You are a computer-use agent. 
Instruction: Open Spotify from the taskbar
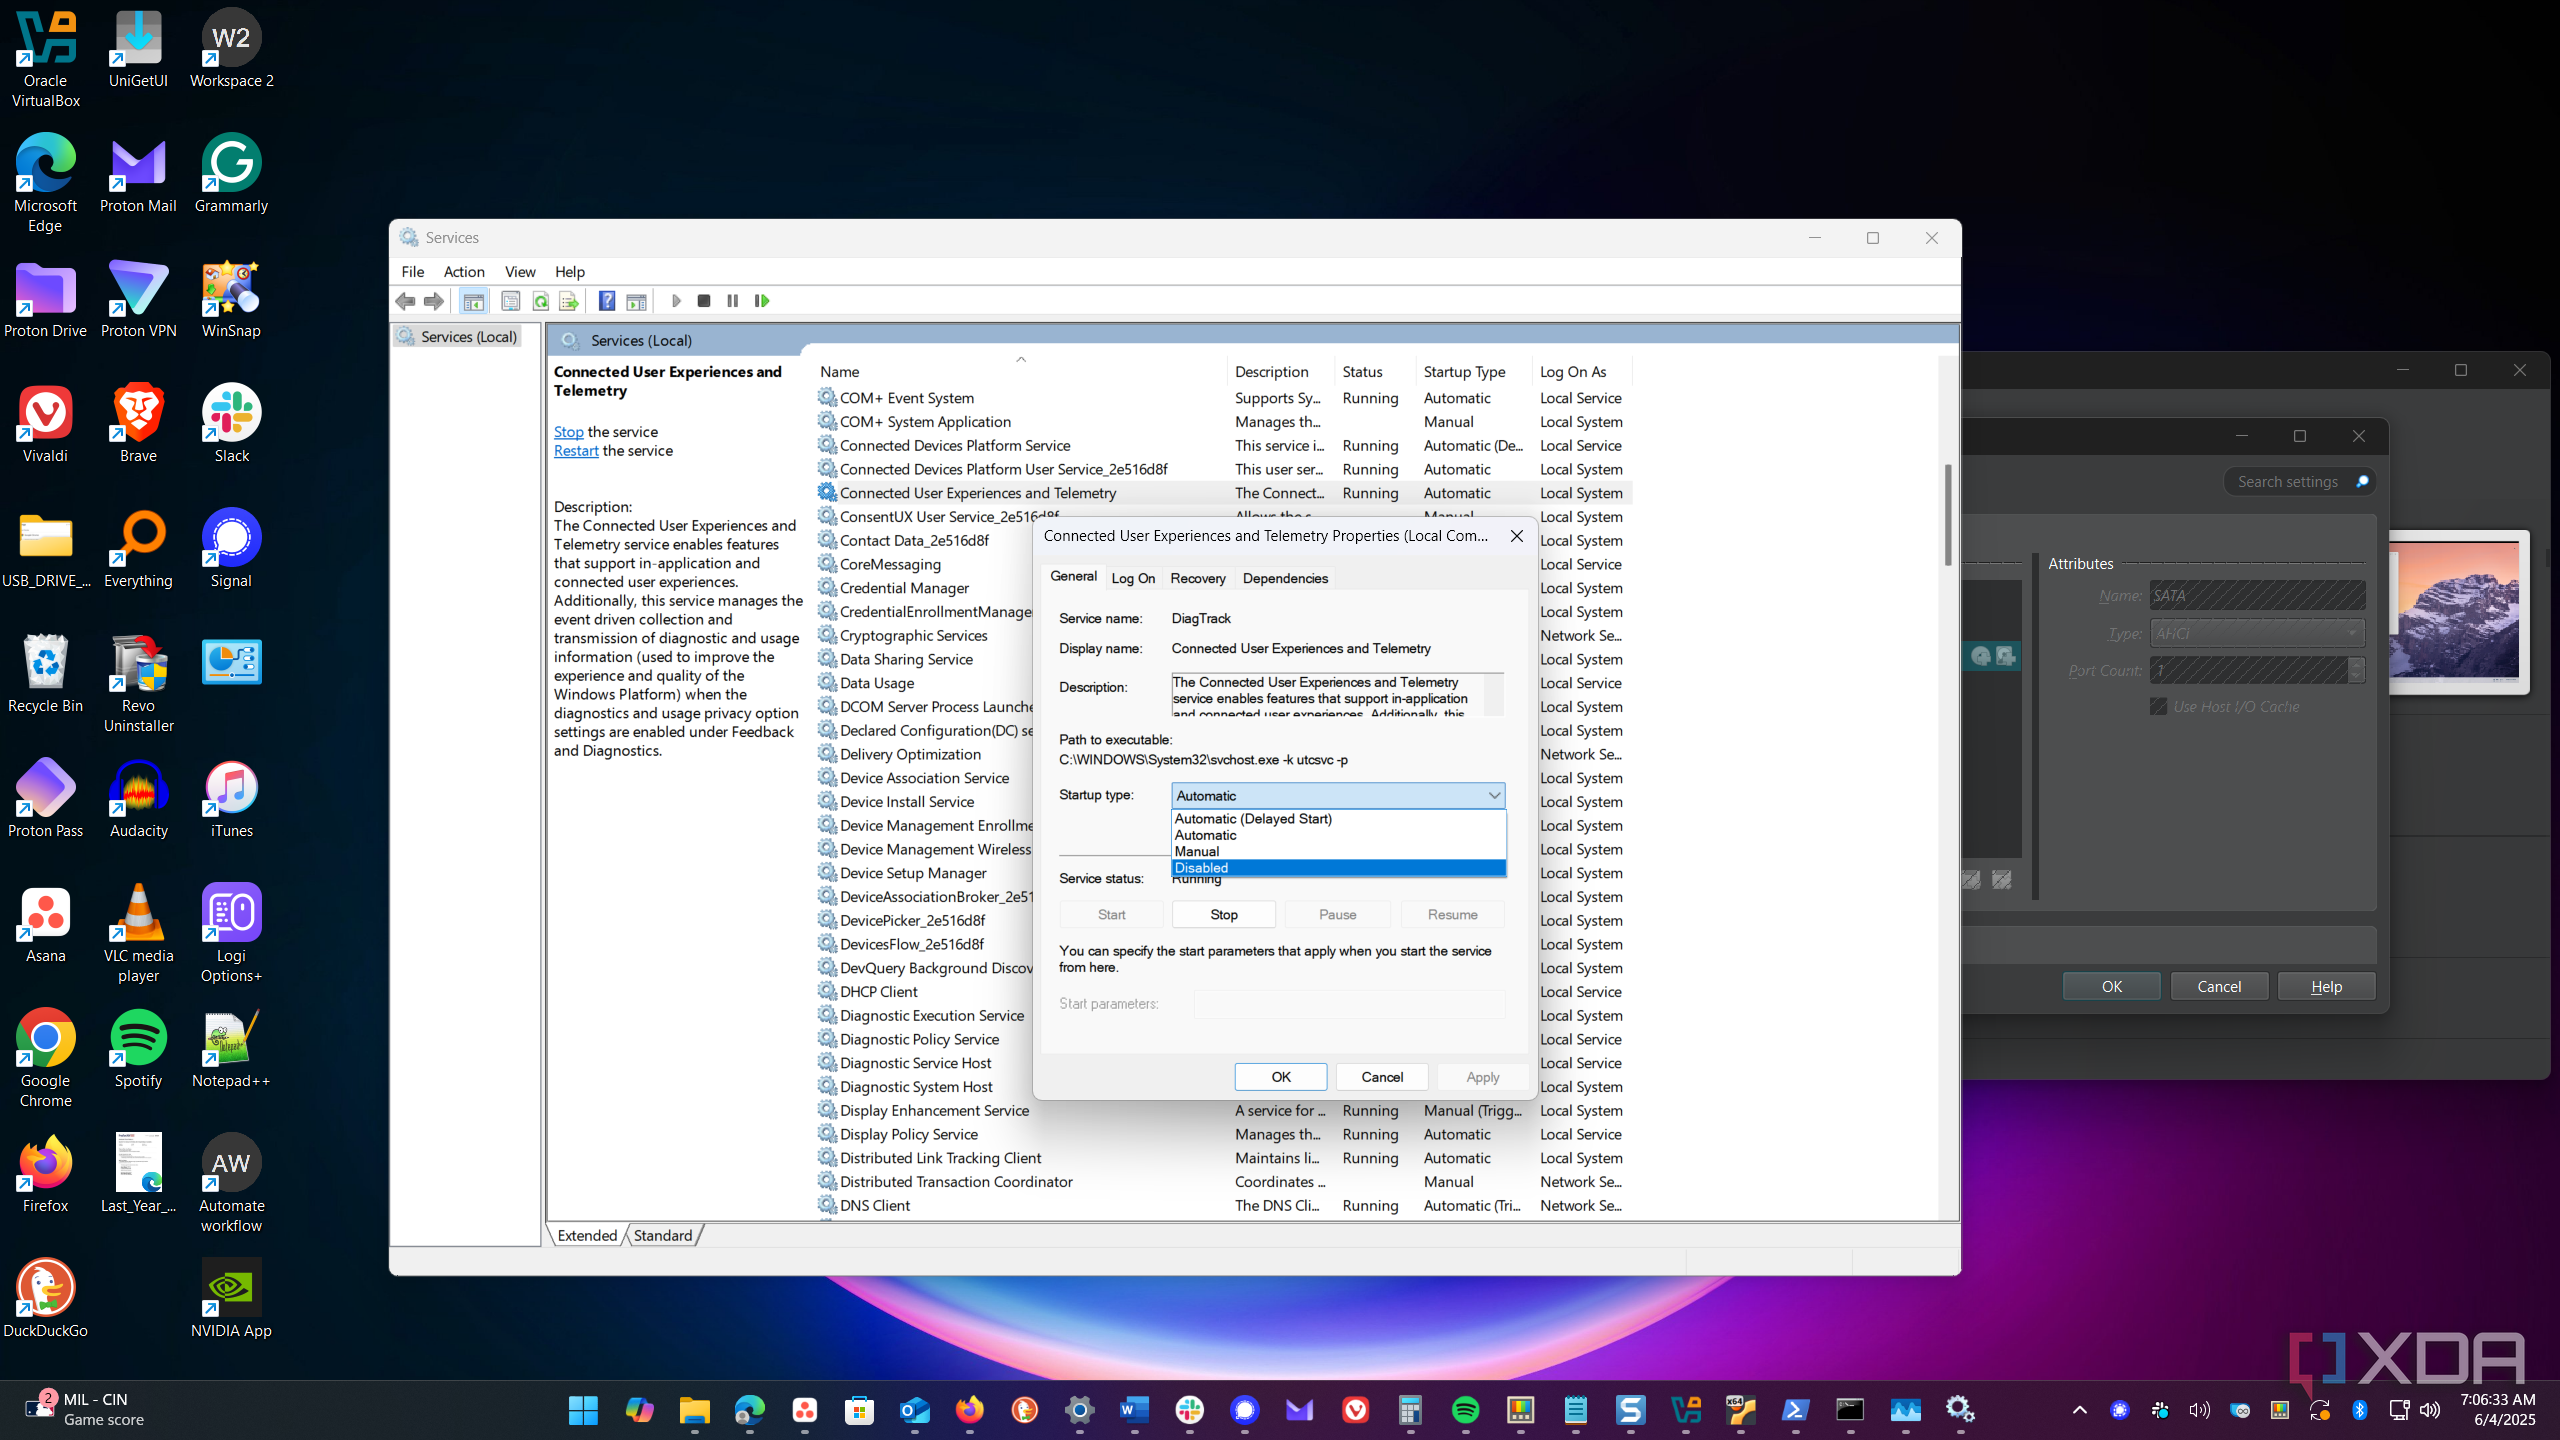coord(1465,1411)
